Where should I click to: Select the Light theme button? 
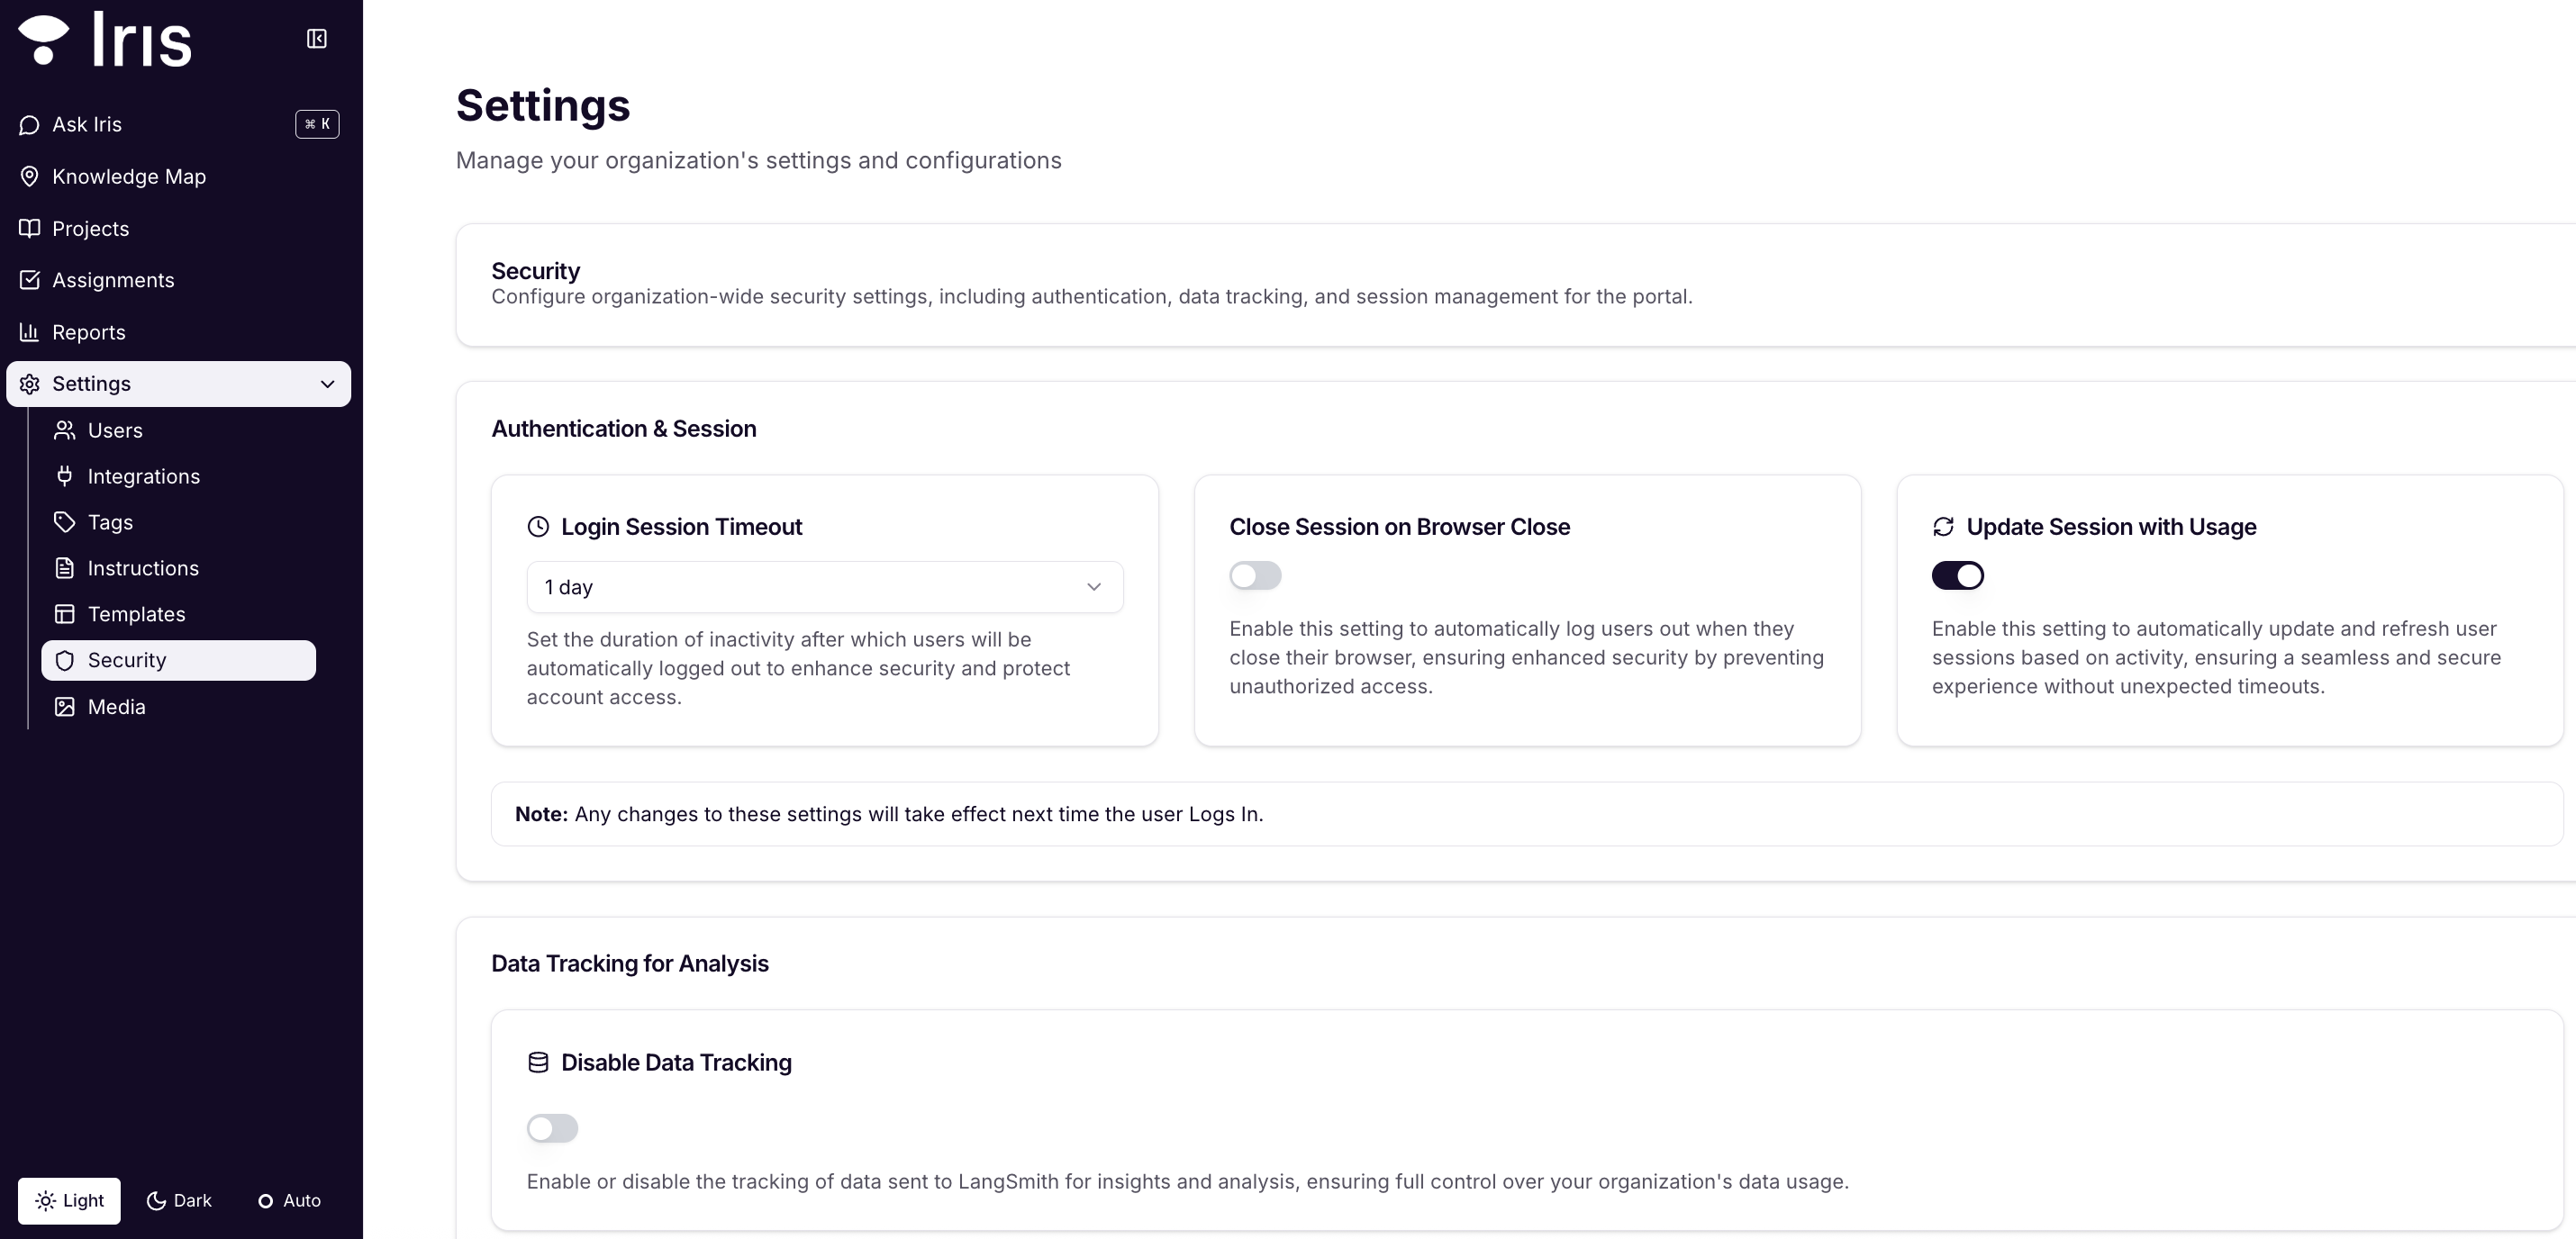[x=69, y=1201]
